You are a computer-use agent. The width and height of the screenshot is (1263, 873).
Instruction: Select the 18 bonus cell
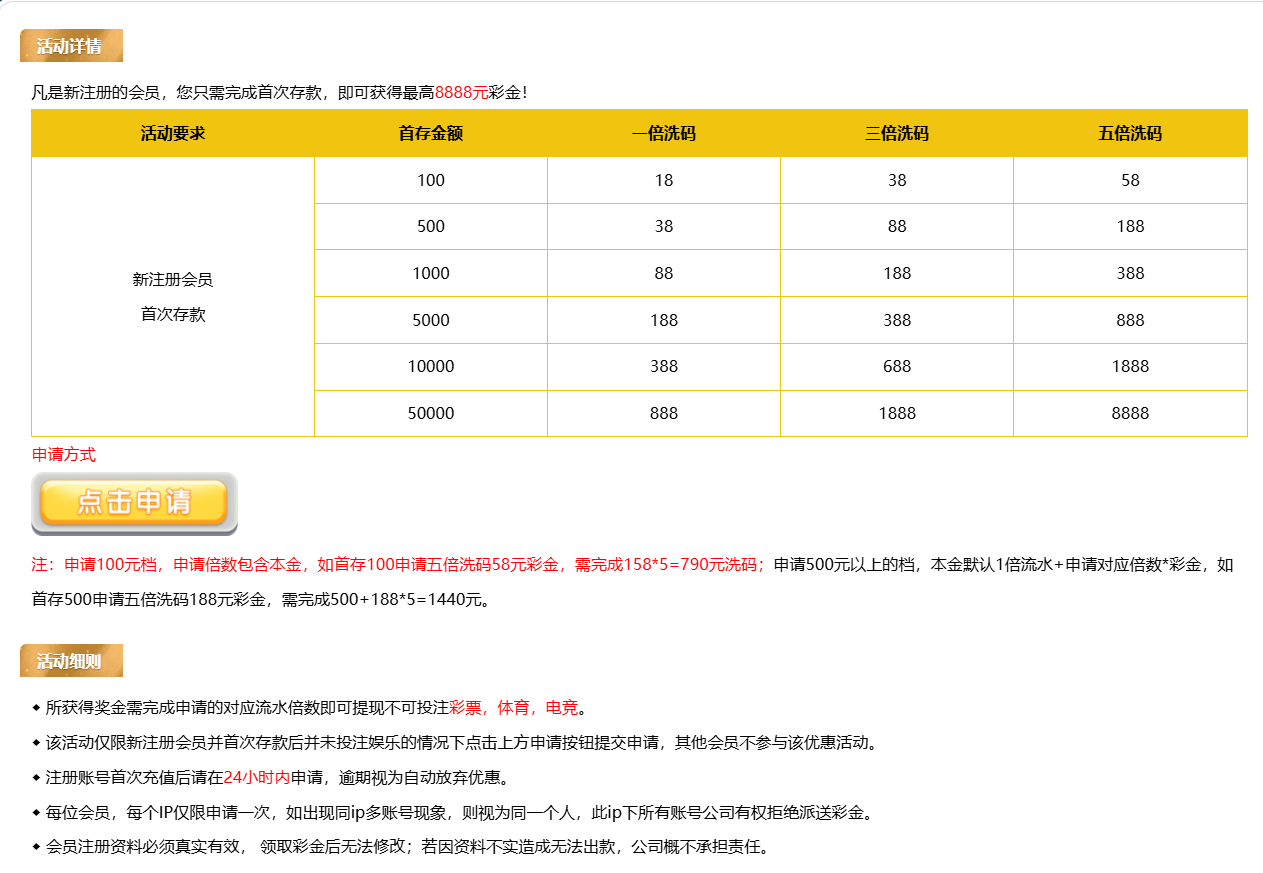(x=664, y=180)
